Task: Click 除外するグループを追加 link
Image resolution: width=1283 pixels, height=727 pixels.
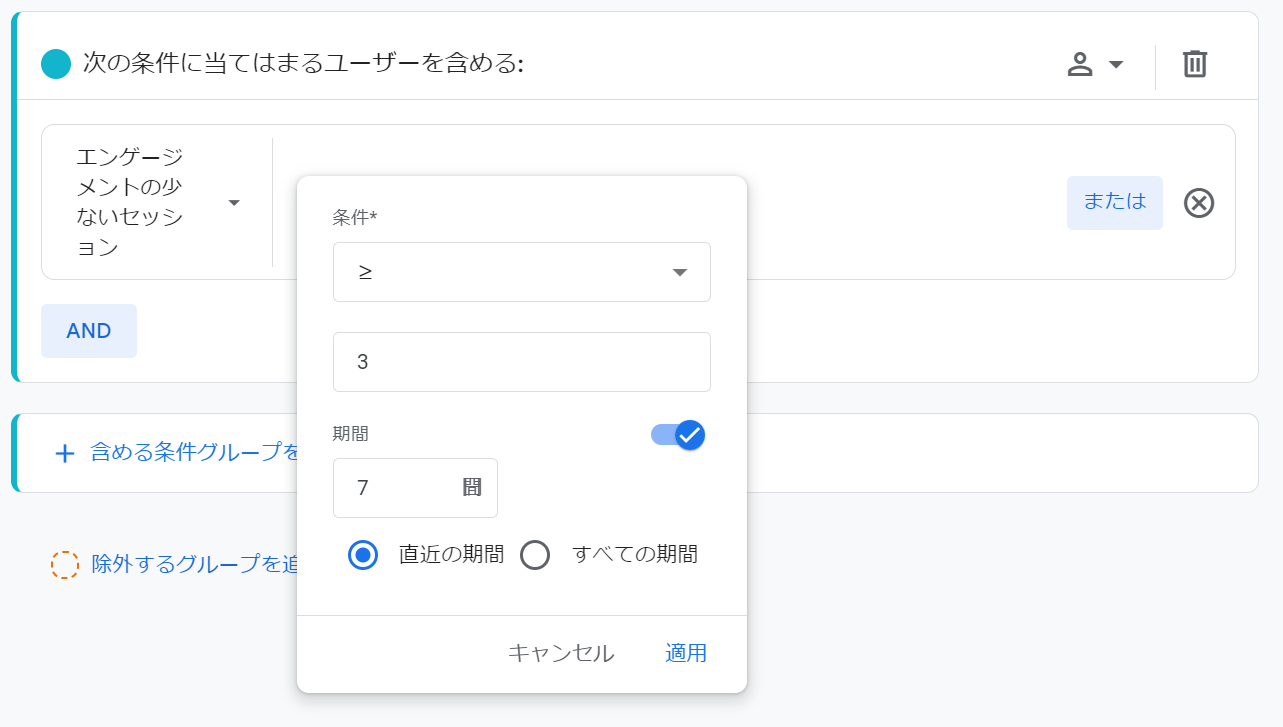Action: [196, 565]
